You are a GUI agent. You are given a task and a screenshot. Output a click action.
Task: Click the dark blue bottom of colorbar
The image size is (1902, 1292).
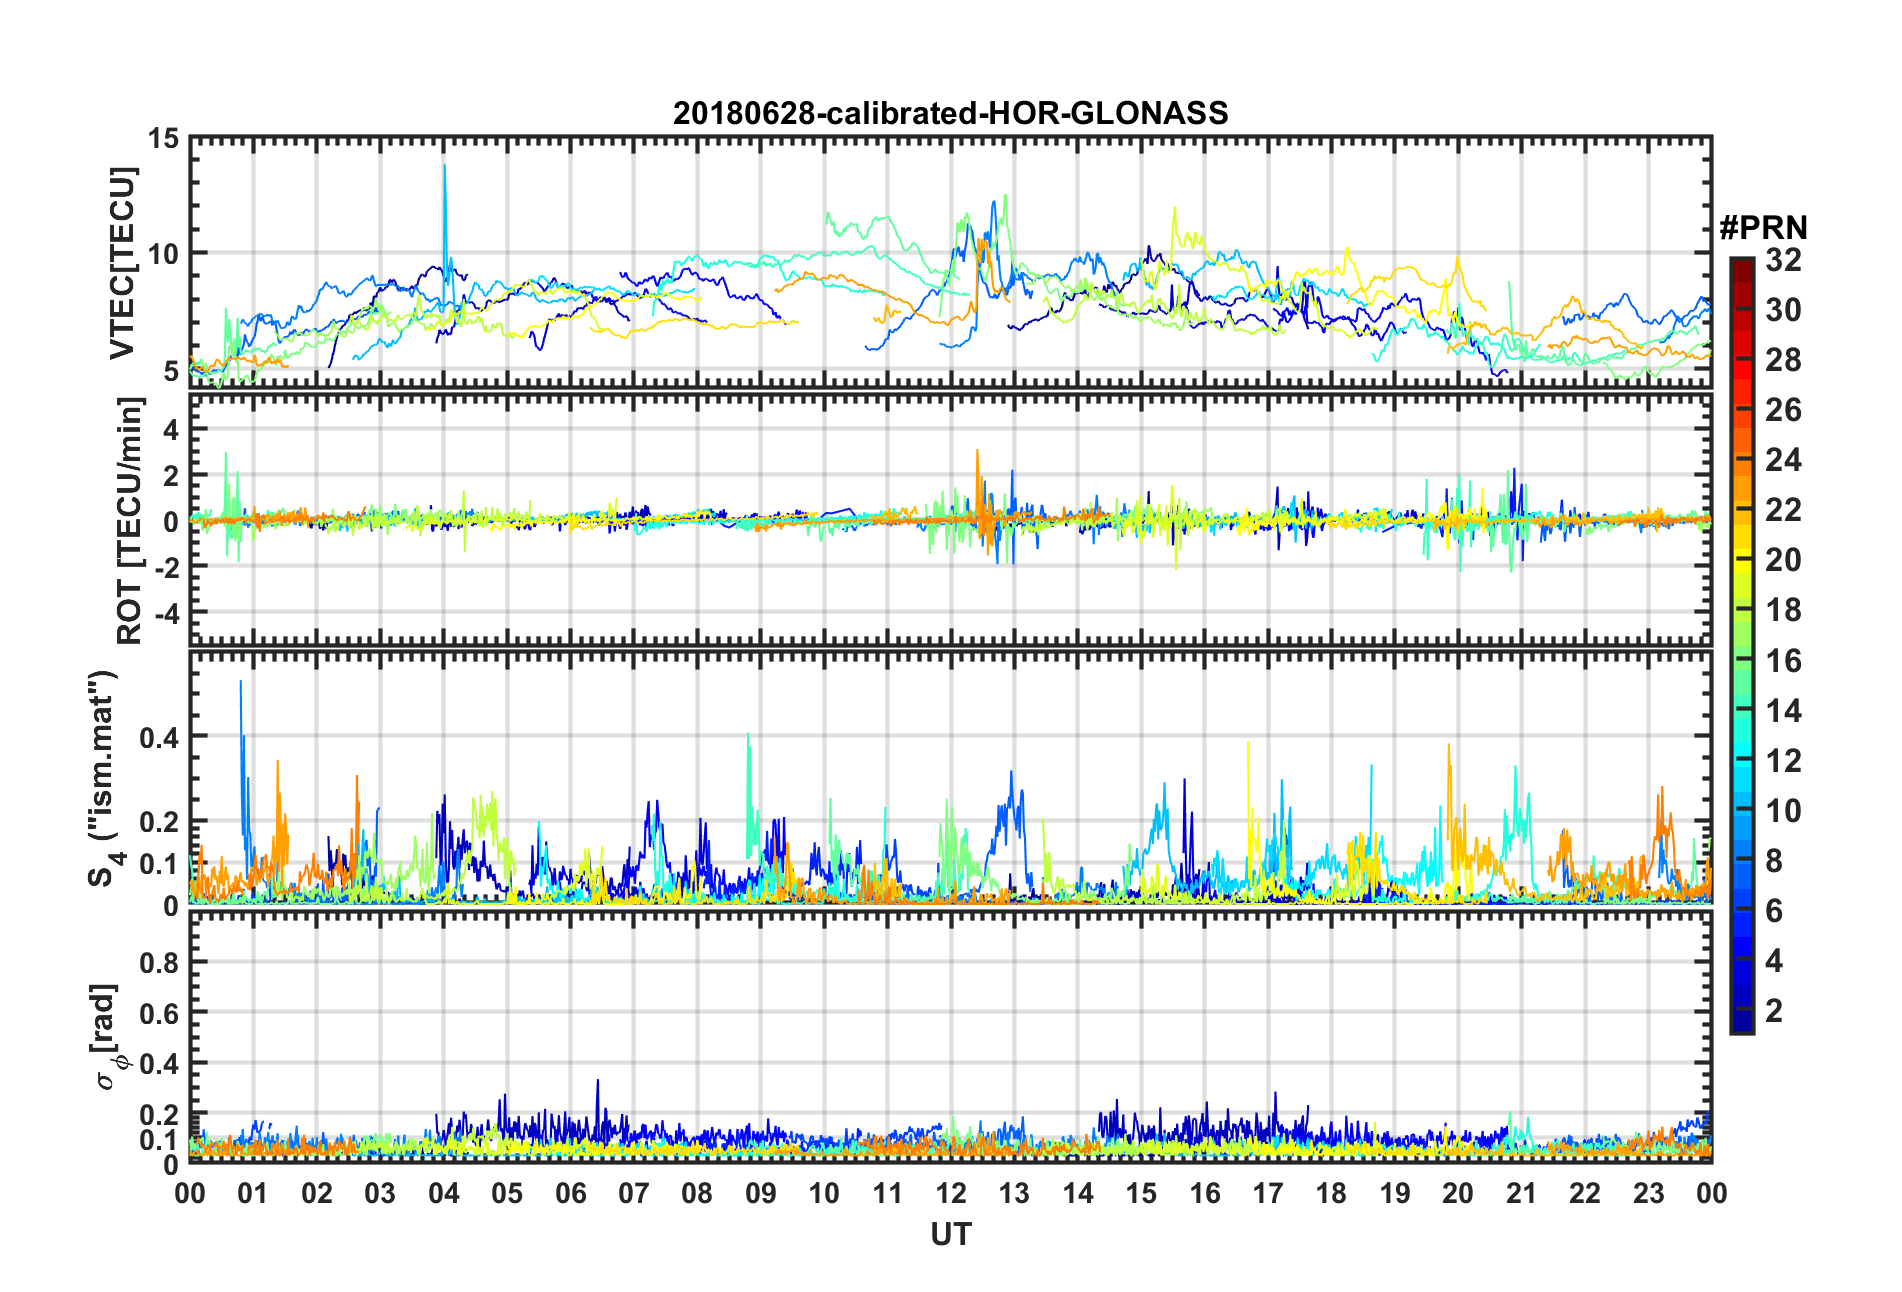pyautogui.click(x=1741, y=1024)
